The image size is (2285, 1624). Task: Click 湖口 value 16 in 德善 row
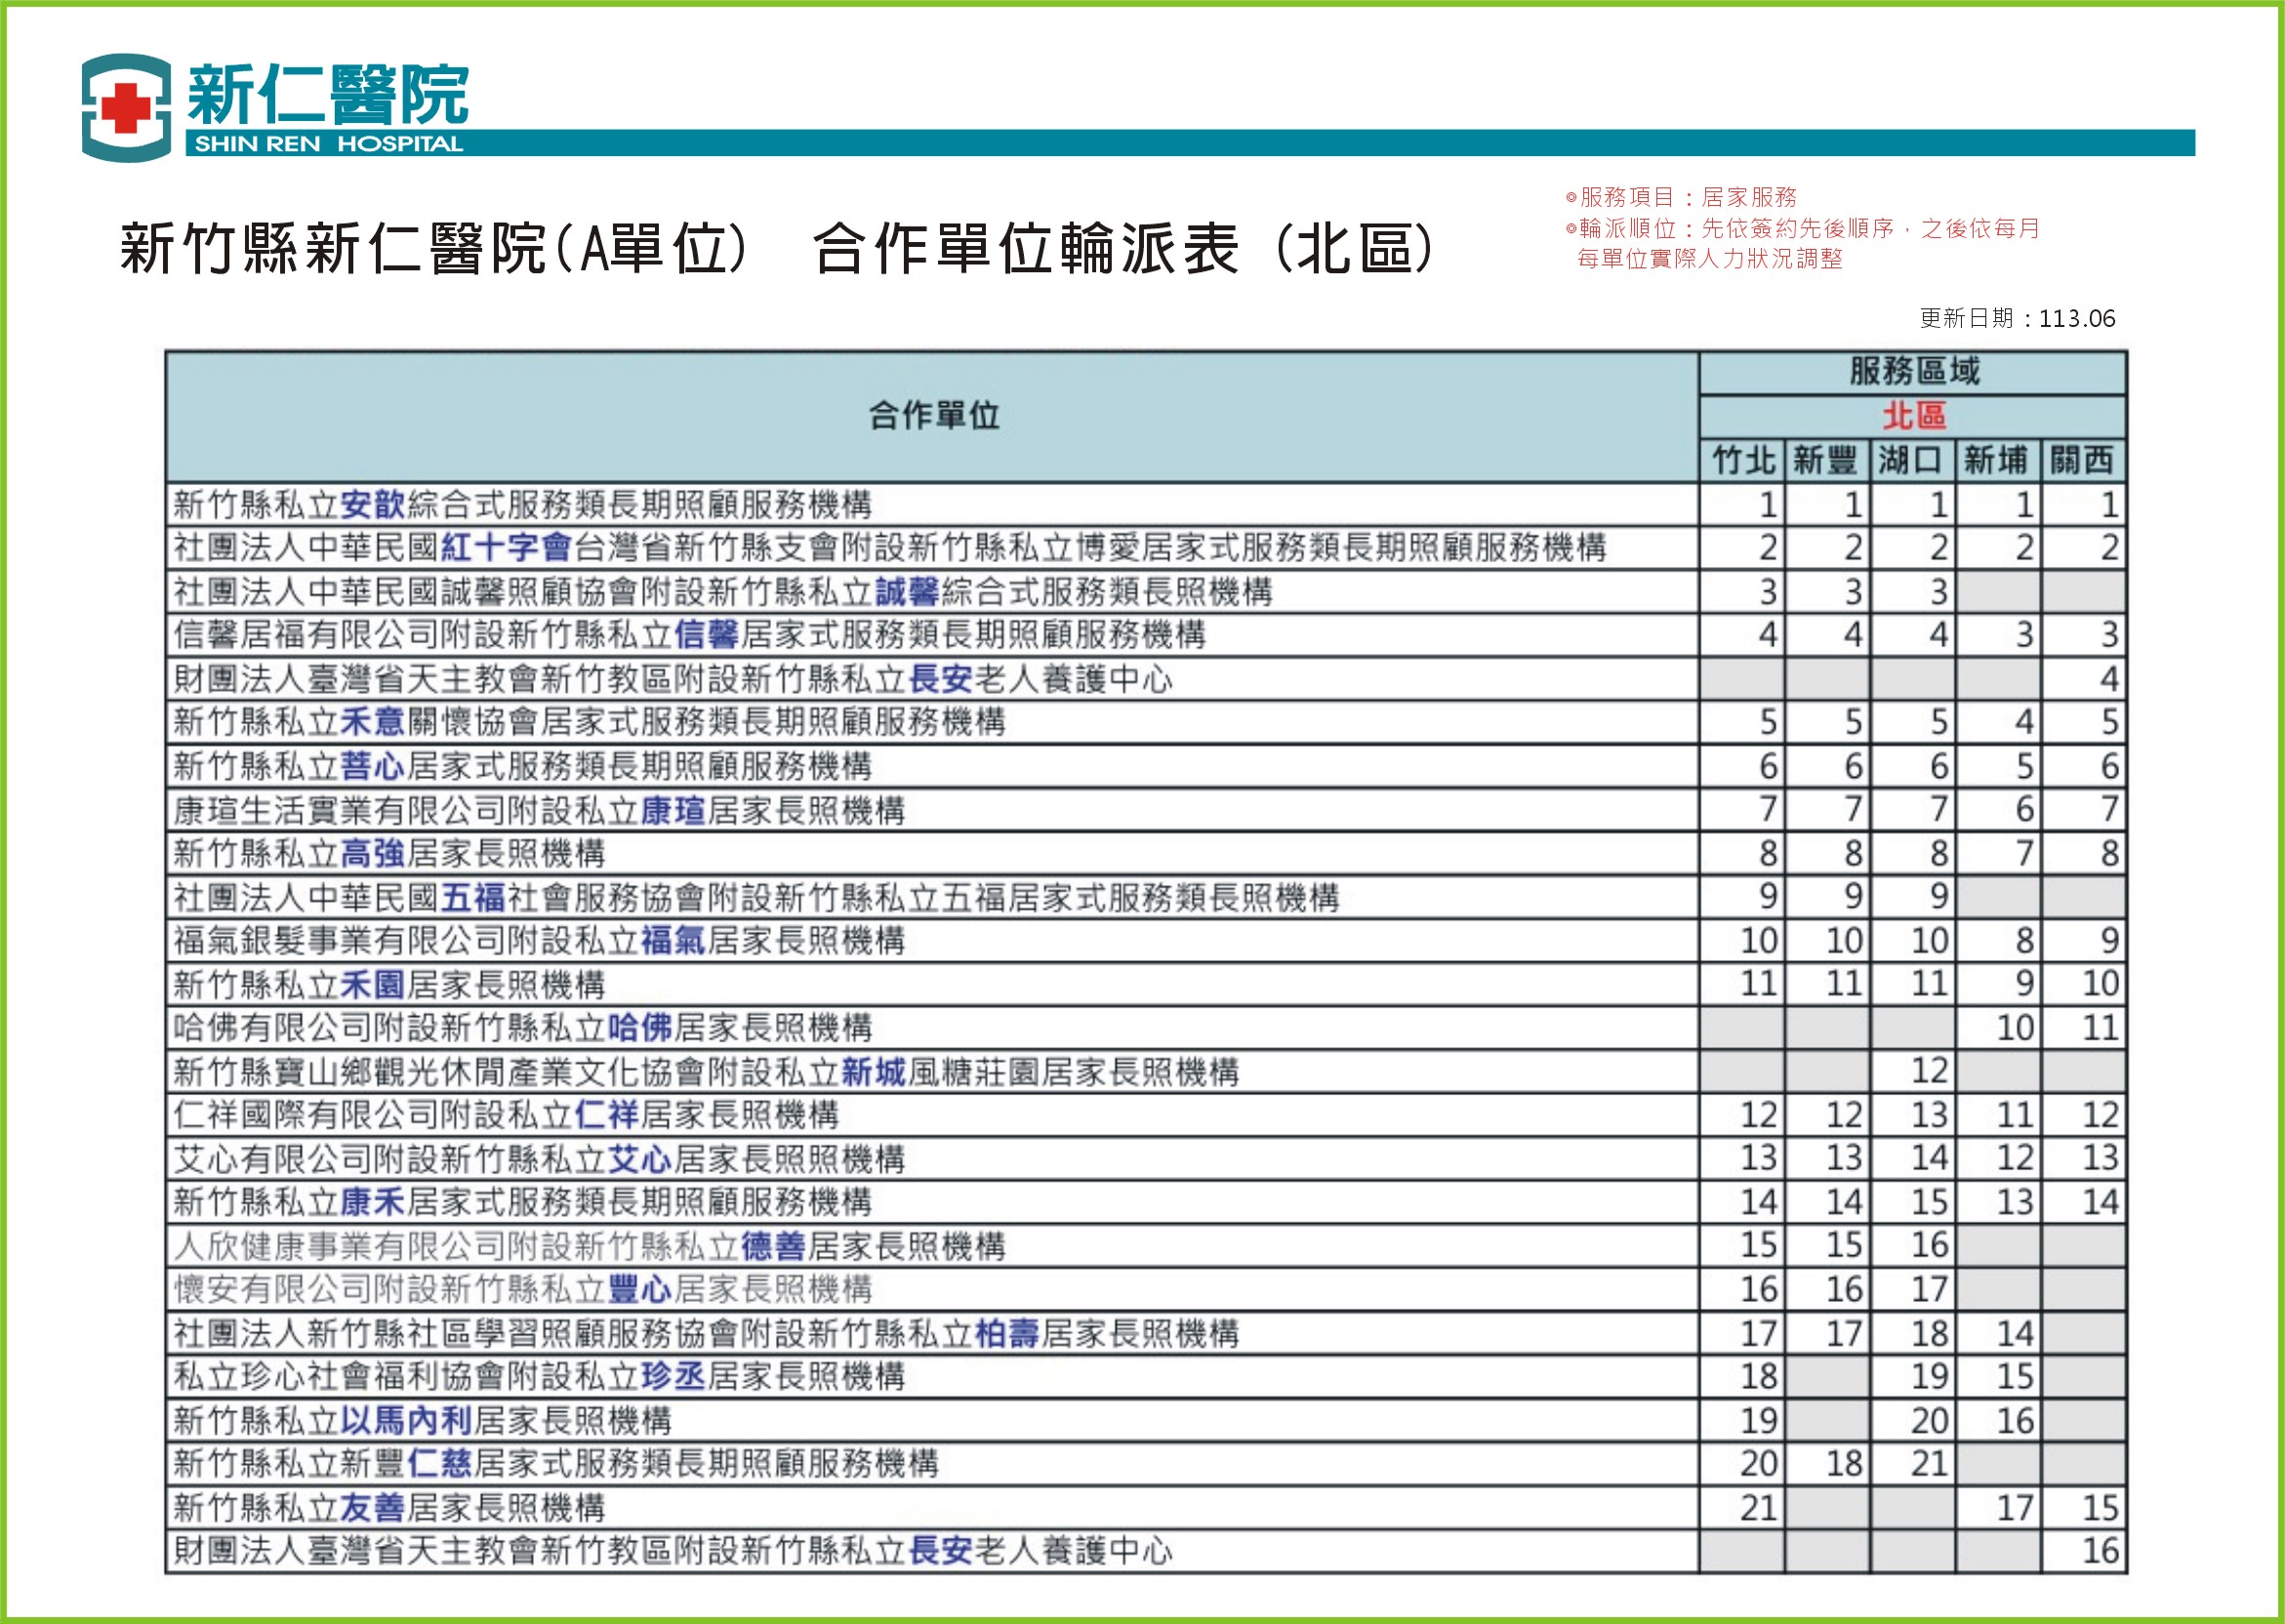[x=1929, y=1245]
